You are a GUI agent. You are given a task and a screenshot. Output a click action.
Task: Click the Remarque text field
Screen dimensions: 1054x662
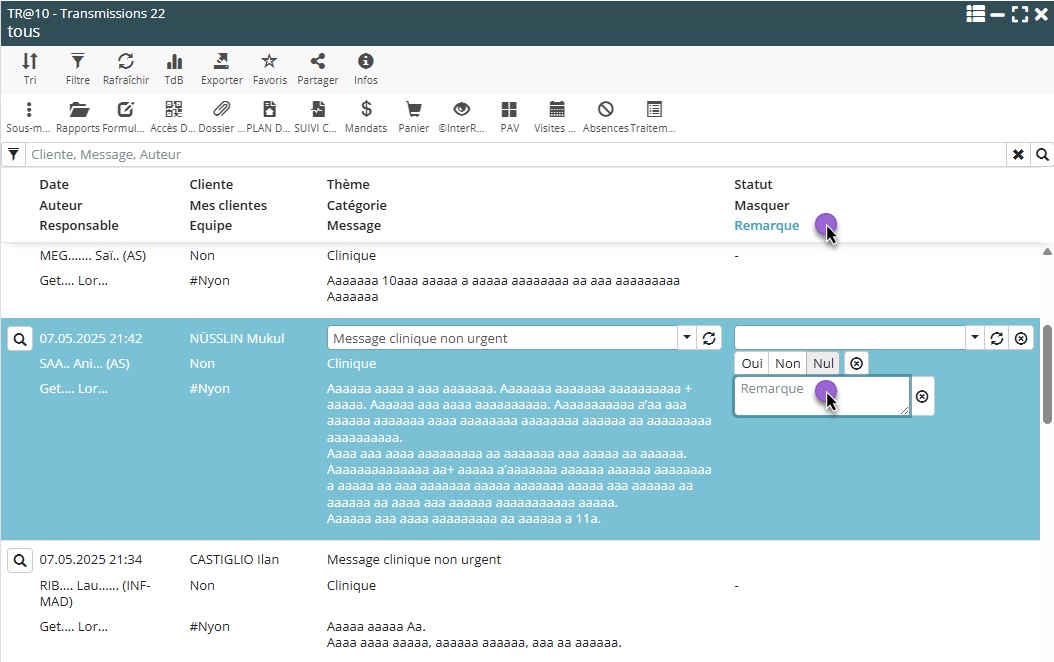click(x=821, y=396)
